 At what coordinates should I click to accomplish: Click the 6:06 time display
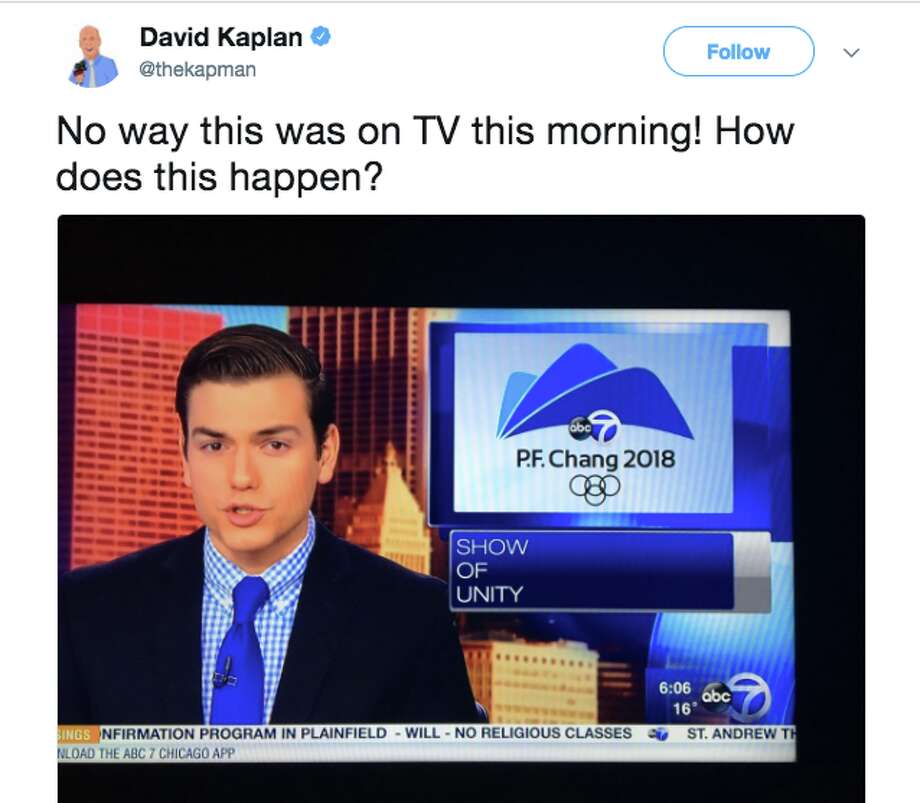[x=675, y=687]
